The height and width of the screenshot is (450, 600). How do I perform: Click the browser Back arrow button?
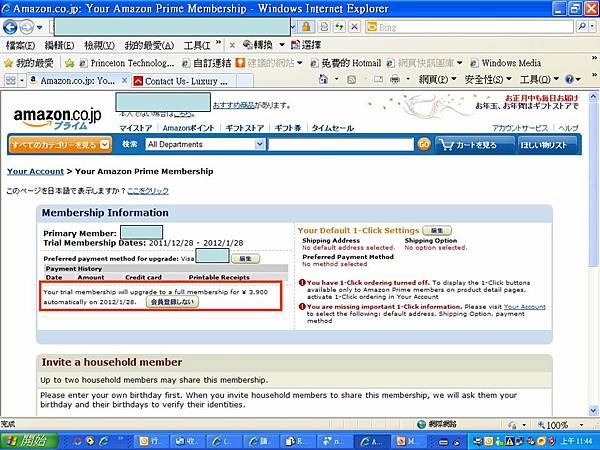click(10, 27)
